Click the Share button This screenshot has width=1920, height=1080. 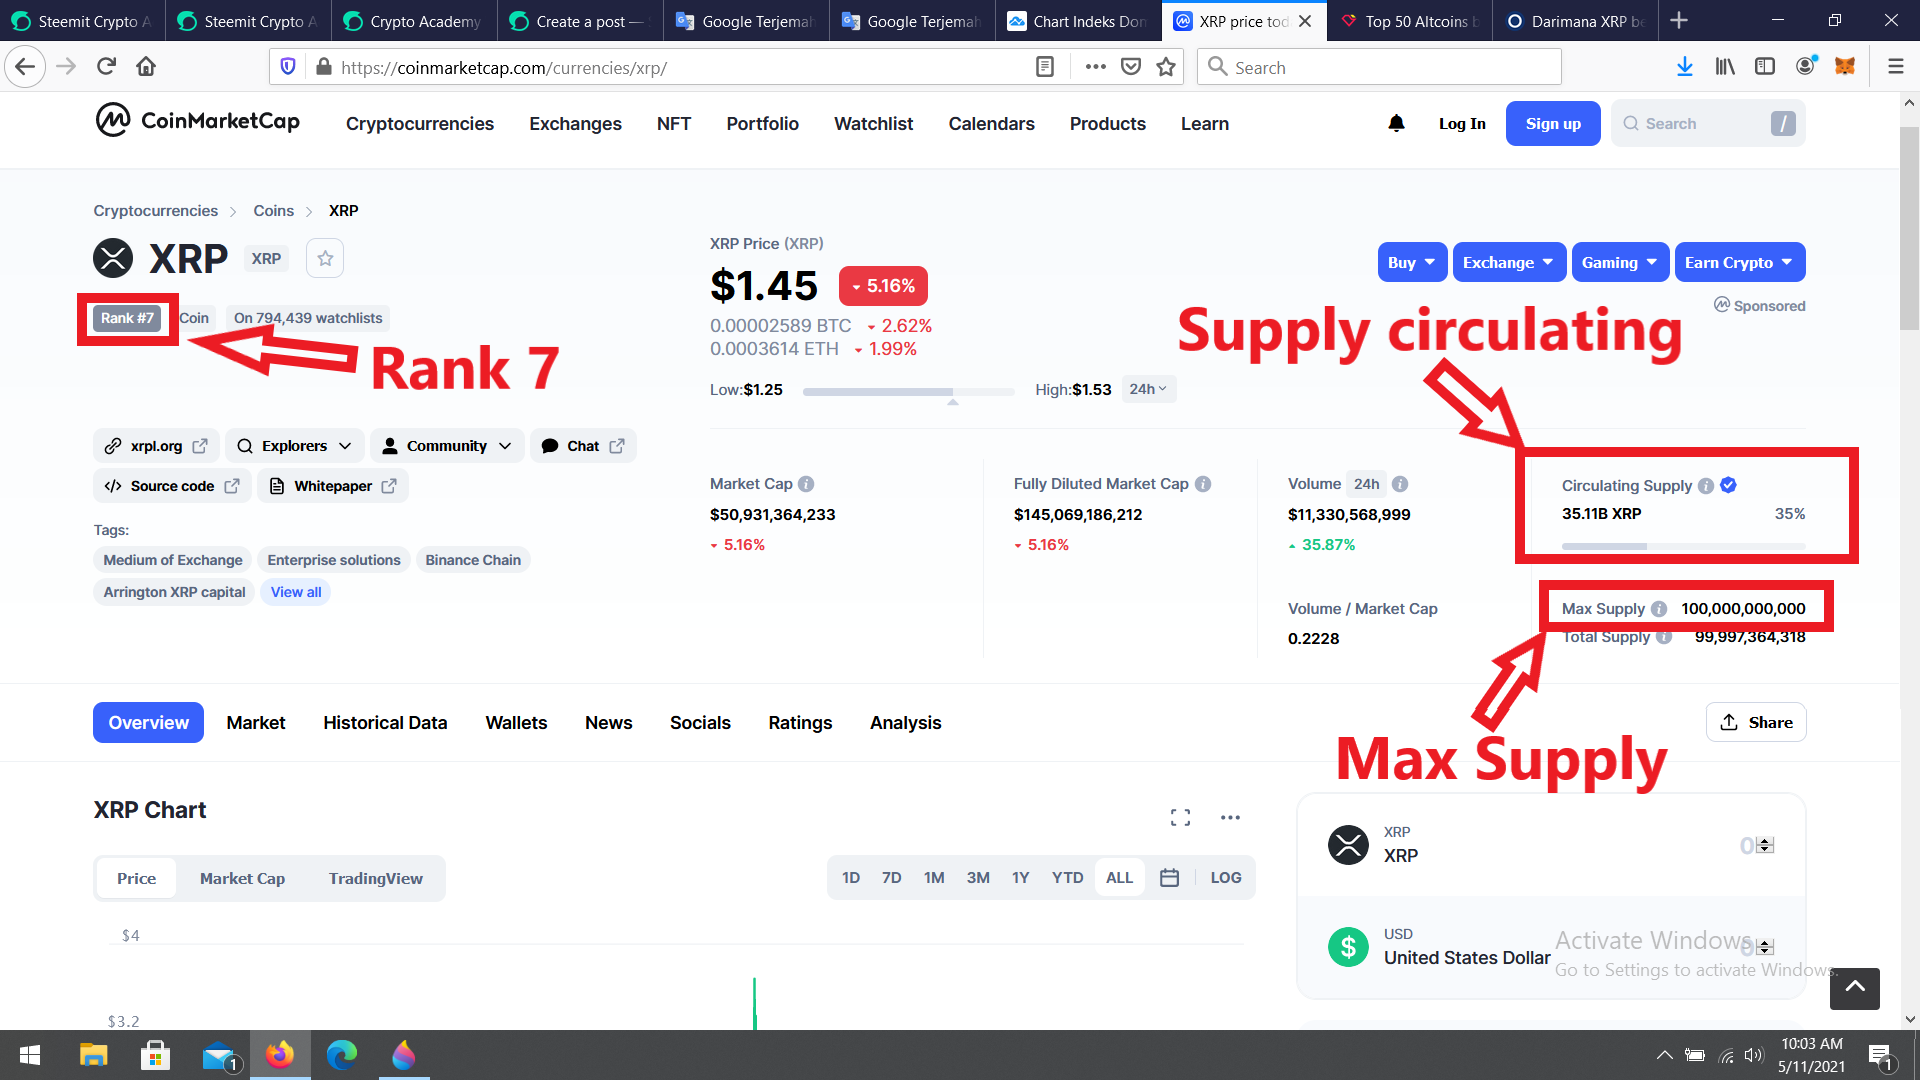(1756, 723)
